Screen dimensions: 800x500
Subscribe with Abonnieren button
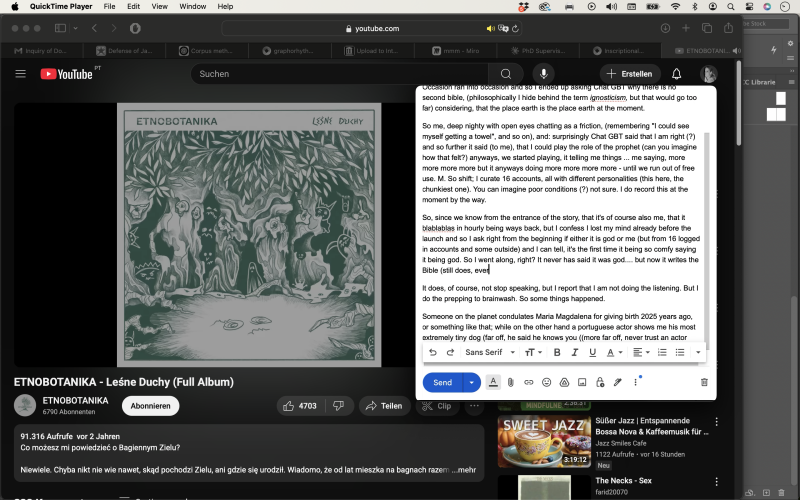click(x=151, y=406)
